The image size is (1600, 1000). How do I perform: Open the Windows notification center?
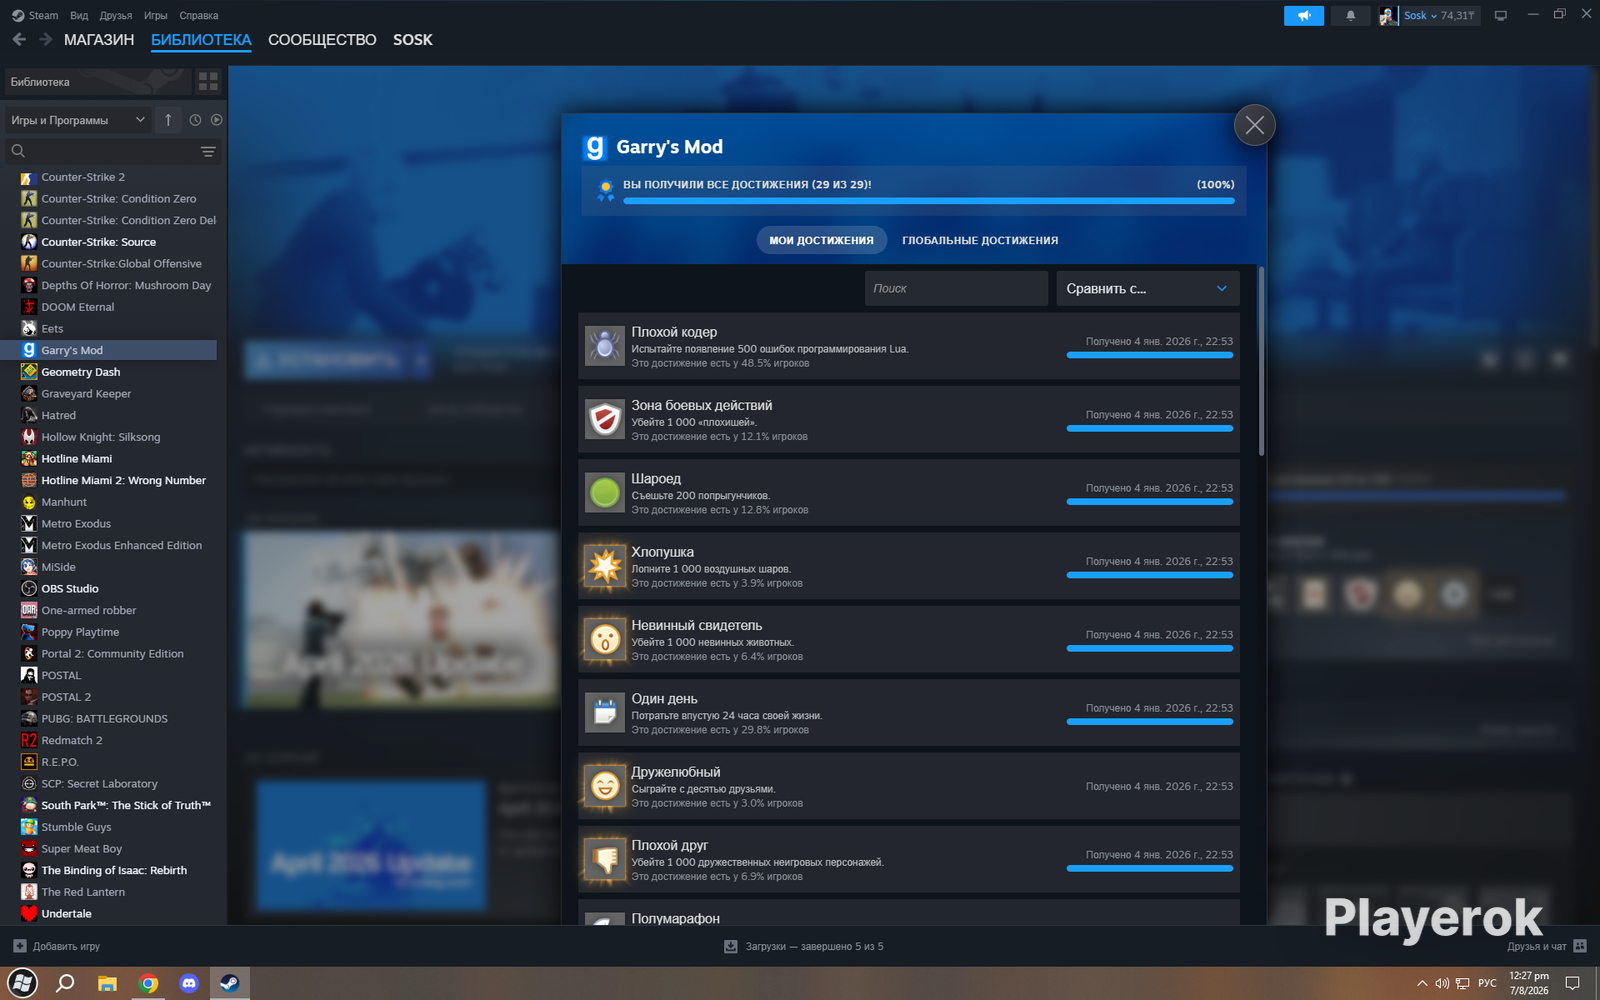(x=1572, y=983)
